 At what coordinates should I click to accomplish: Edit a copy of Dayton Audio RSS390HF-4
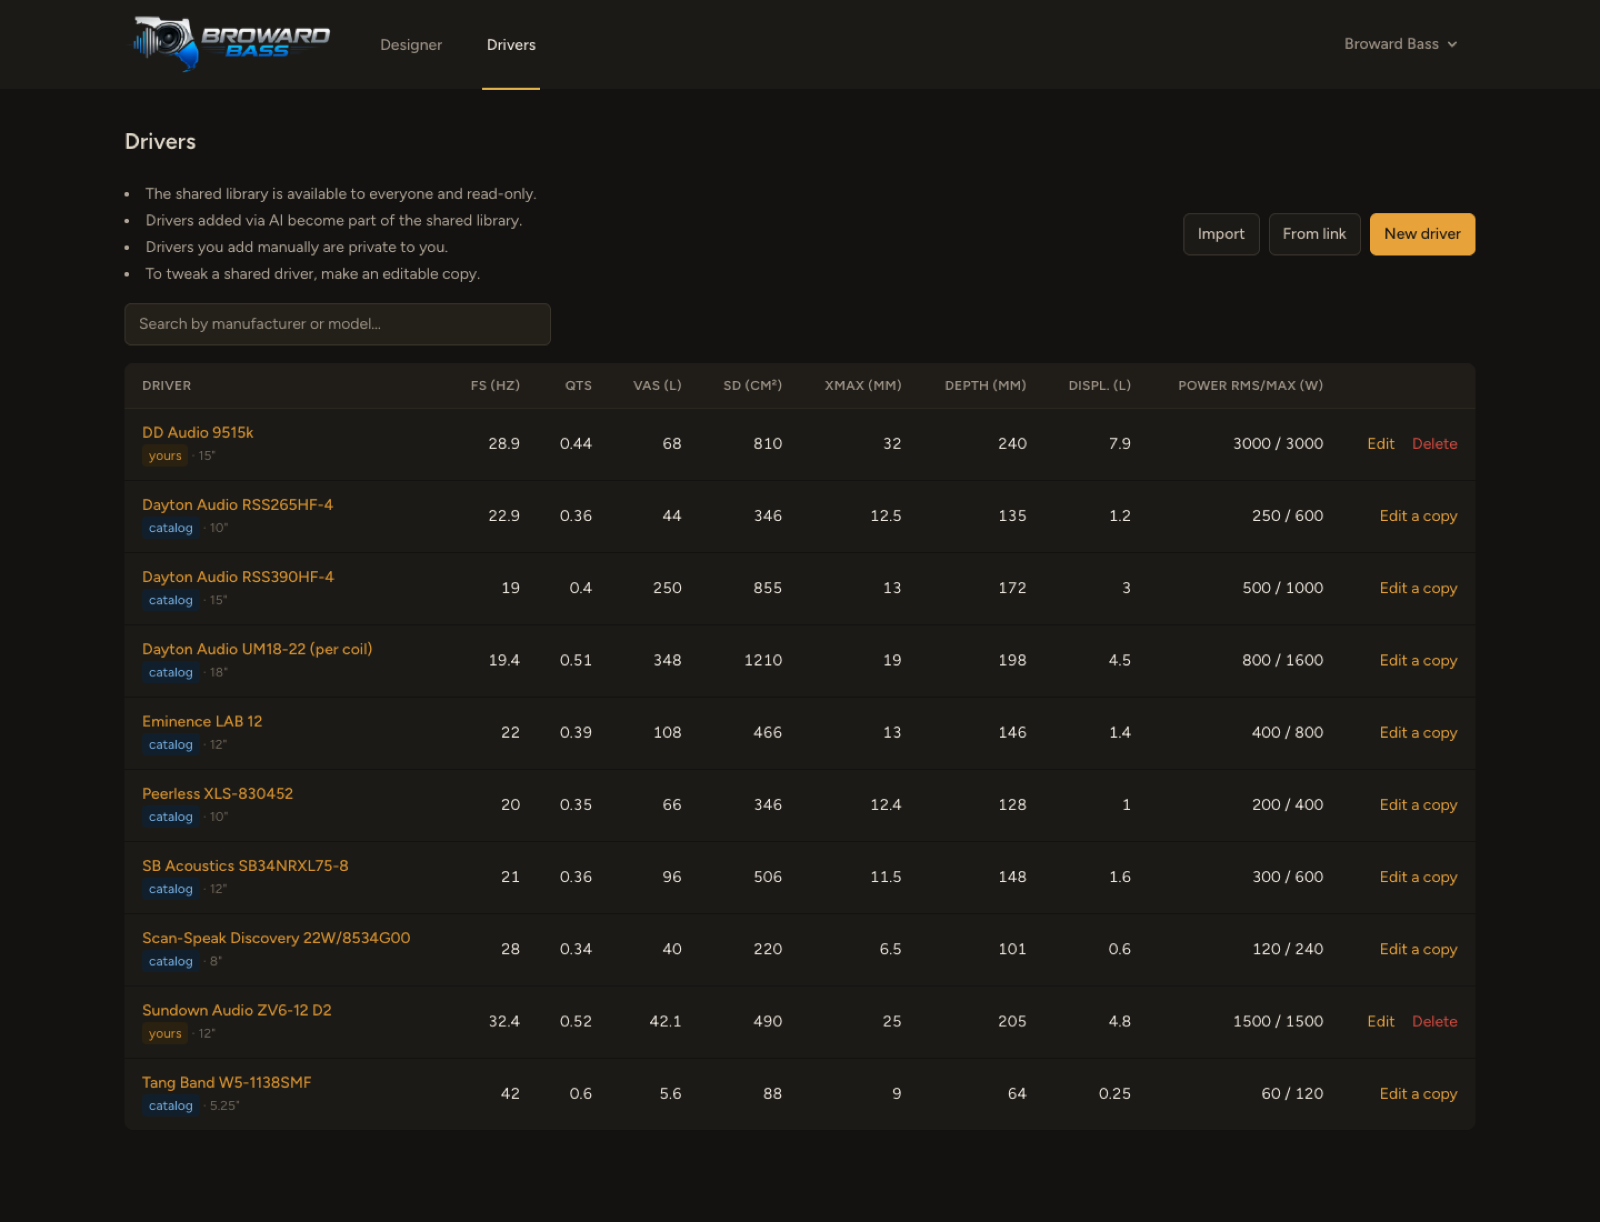point(1418,588)
